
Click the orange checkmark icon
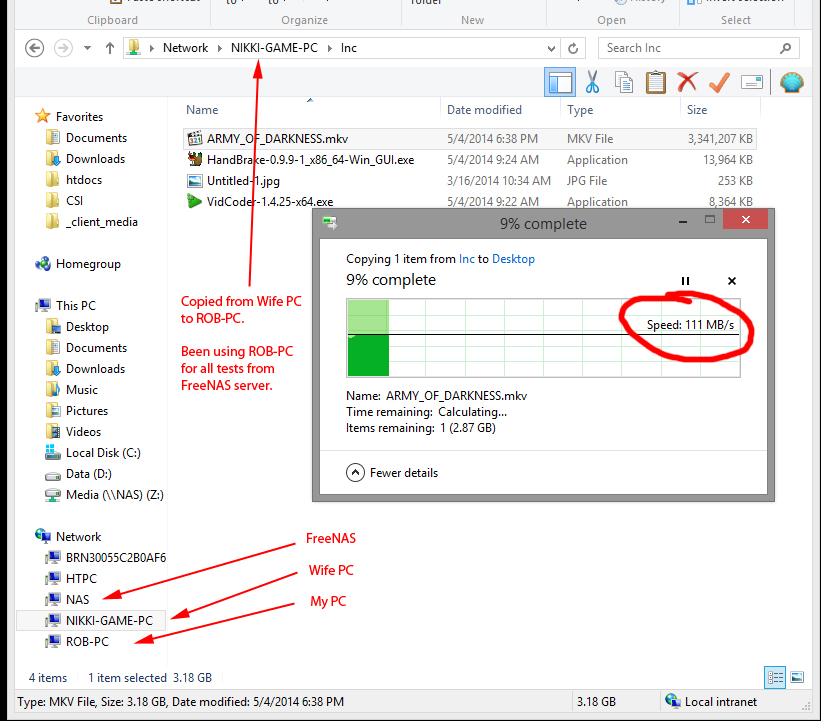[719, 82]
